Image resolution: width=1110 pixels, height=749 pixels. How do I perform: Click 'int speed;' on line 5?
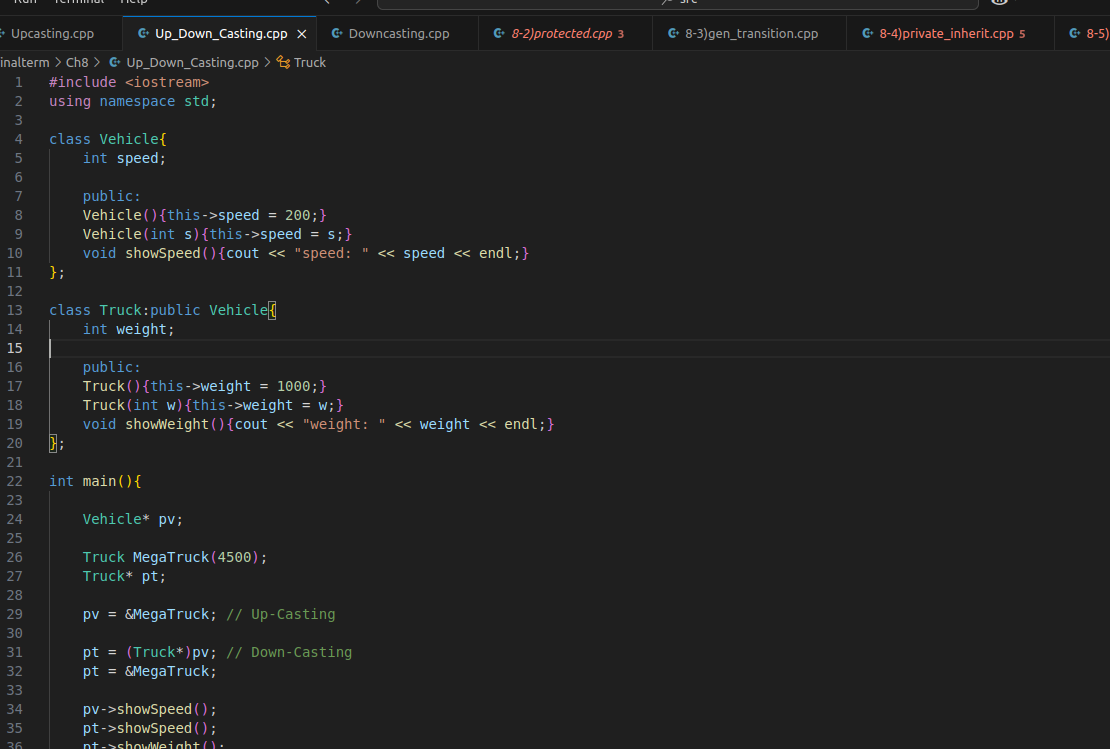click(x=125, y=159)
